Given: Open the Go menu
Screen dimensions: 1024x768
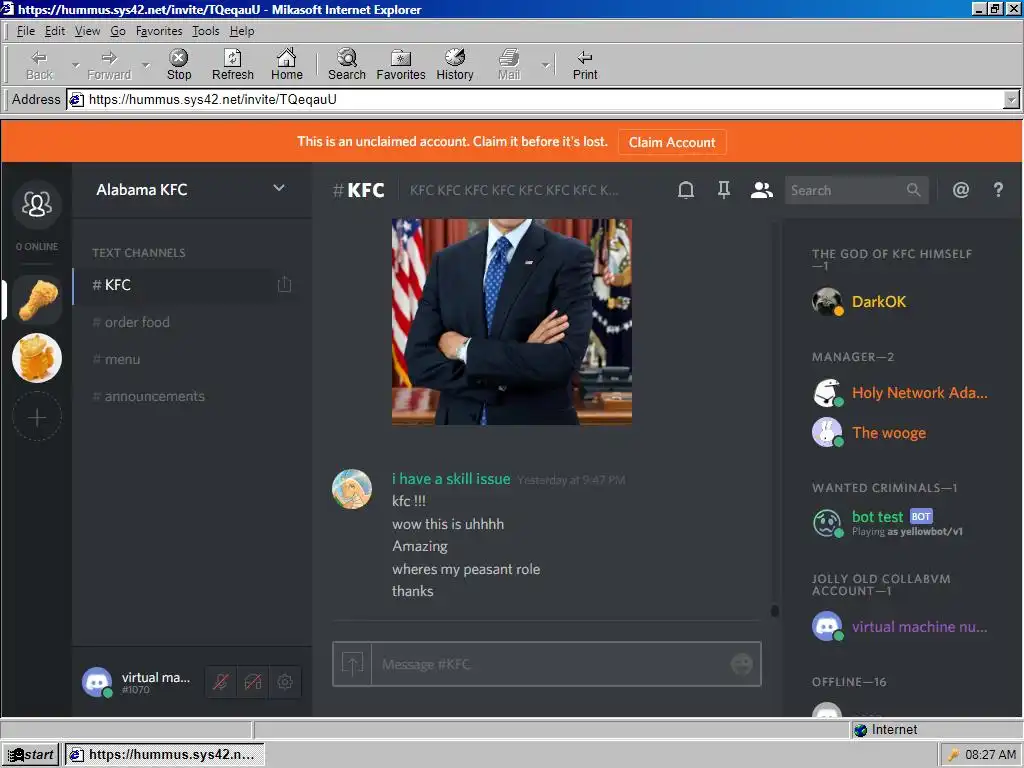Looking at the screenshot, I should tap(118, 31).
